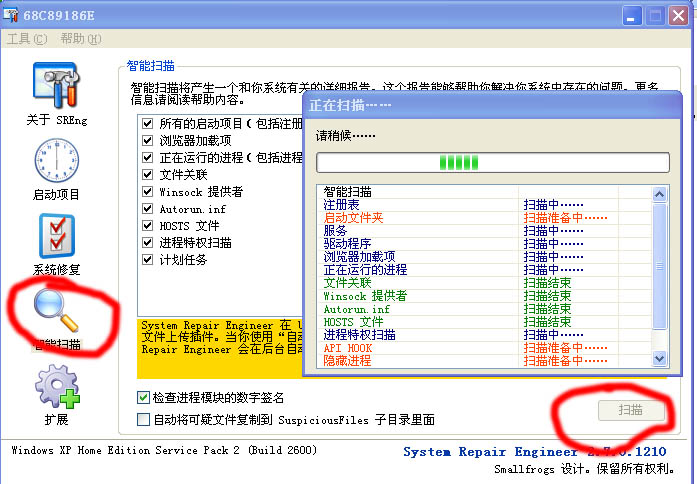
Task: Open the 扩展 gear icon
Action: [x=57, y=386]
